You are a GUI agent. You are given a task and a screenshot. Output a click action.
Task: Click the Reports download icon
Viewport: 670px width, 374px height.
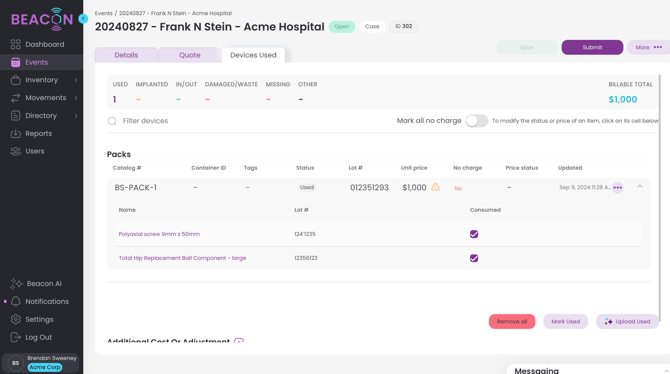tap(15, 133)
